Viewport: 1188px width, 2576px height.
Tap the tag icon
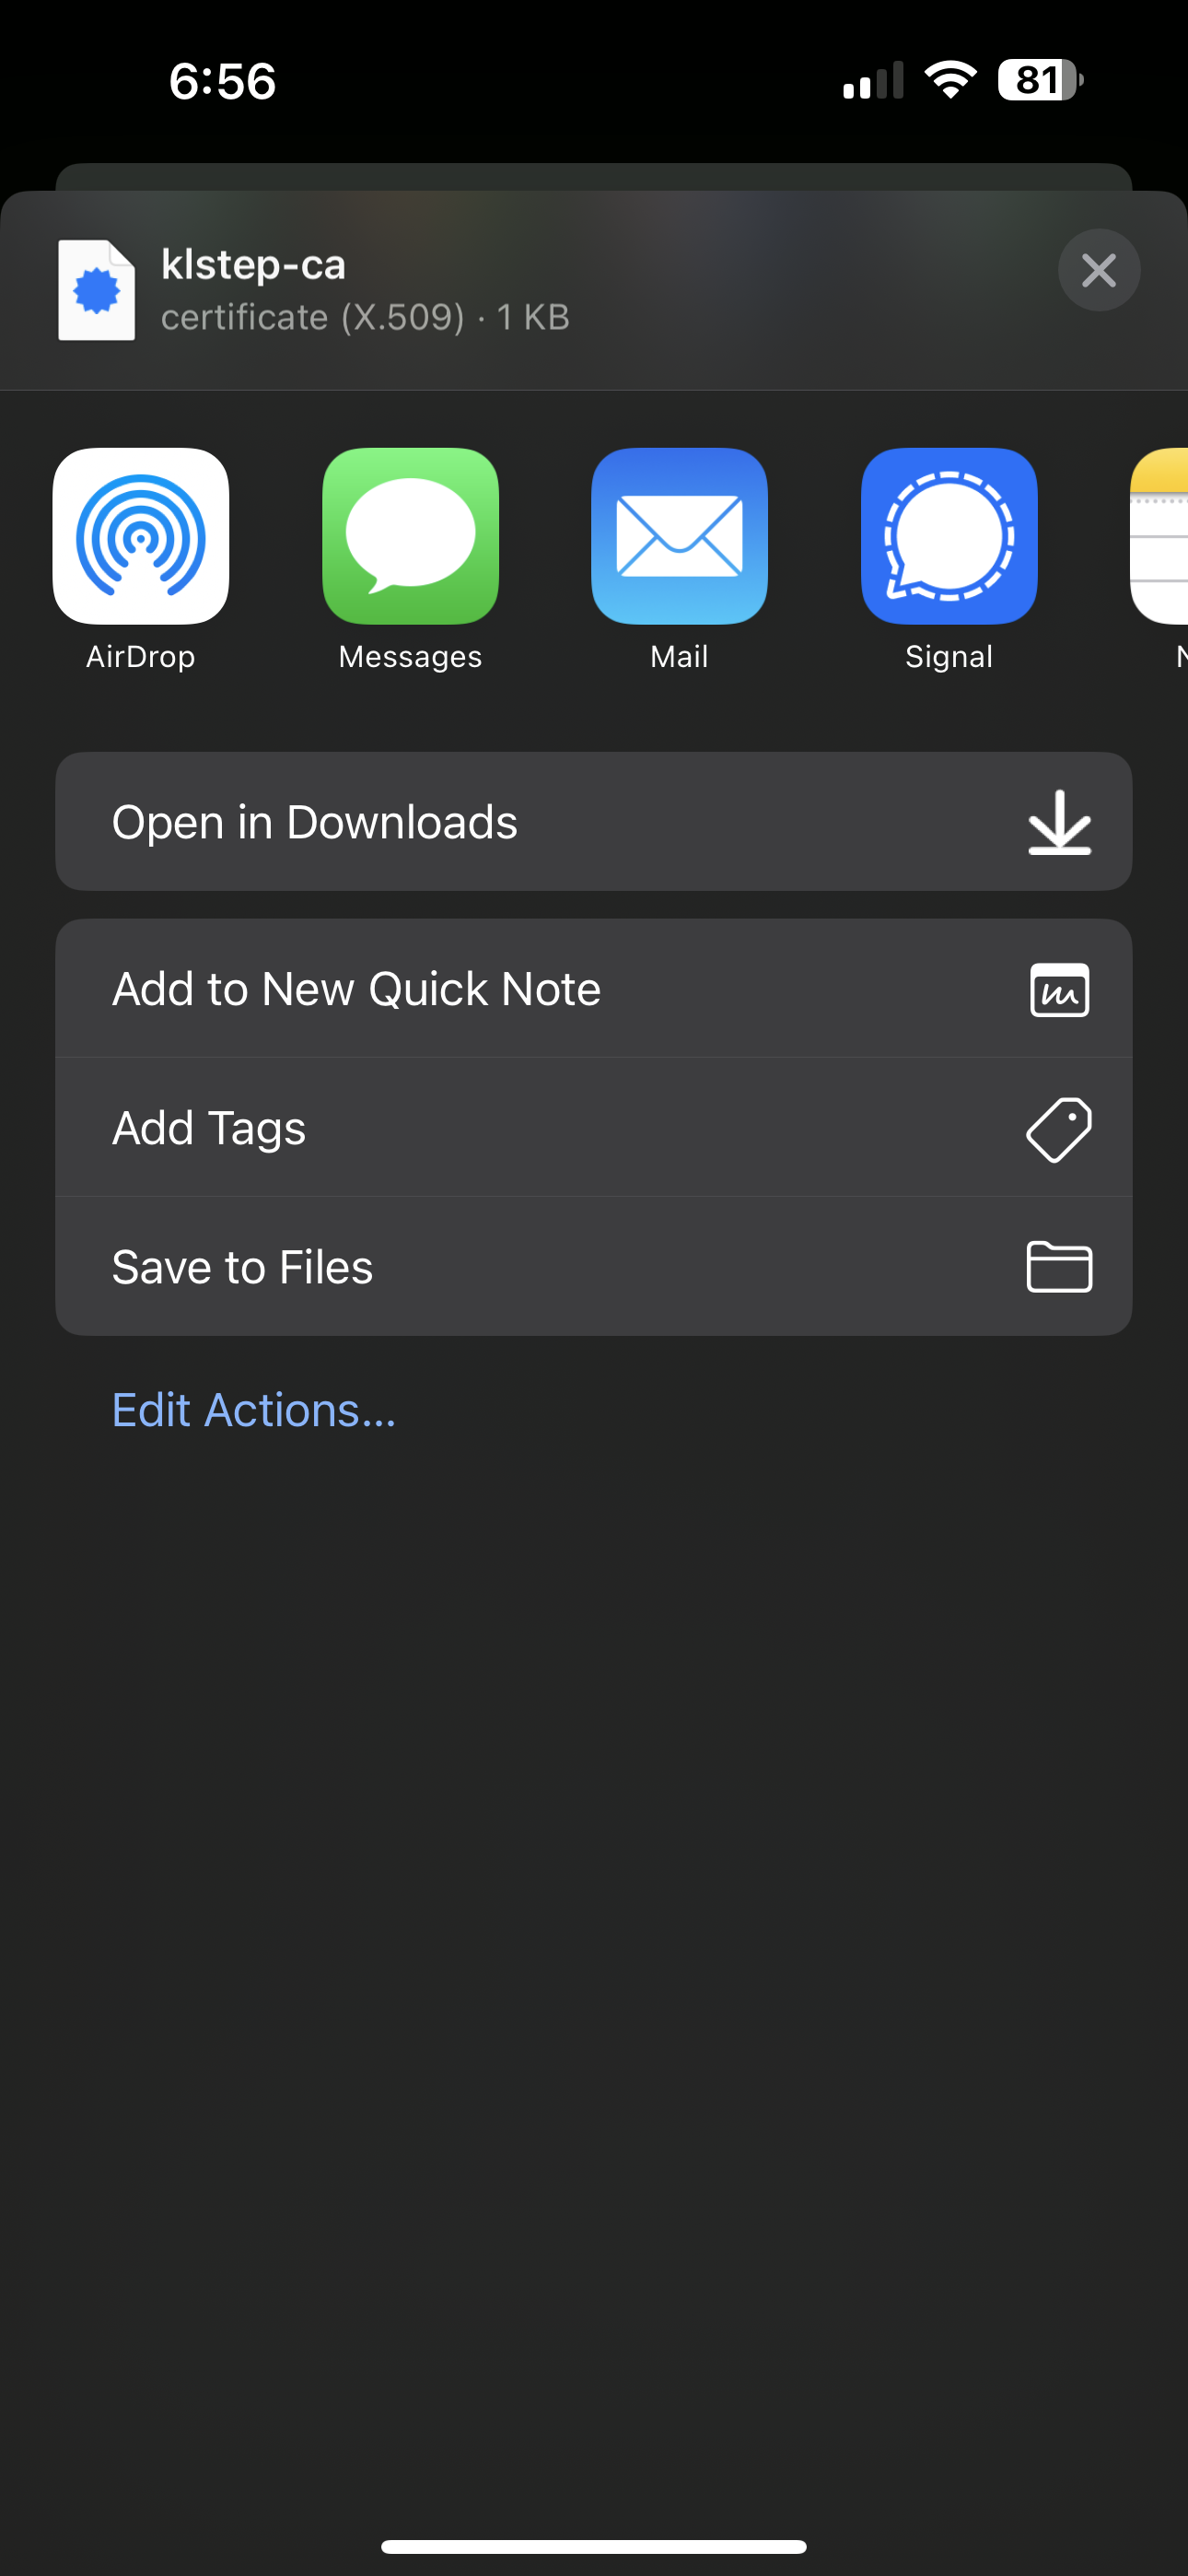coord(1059,1129)
